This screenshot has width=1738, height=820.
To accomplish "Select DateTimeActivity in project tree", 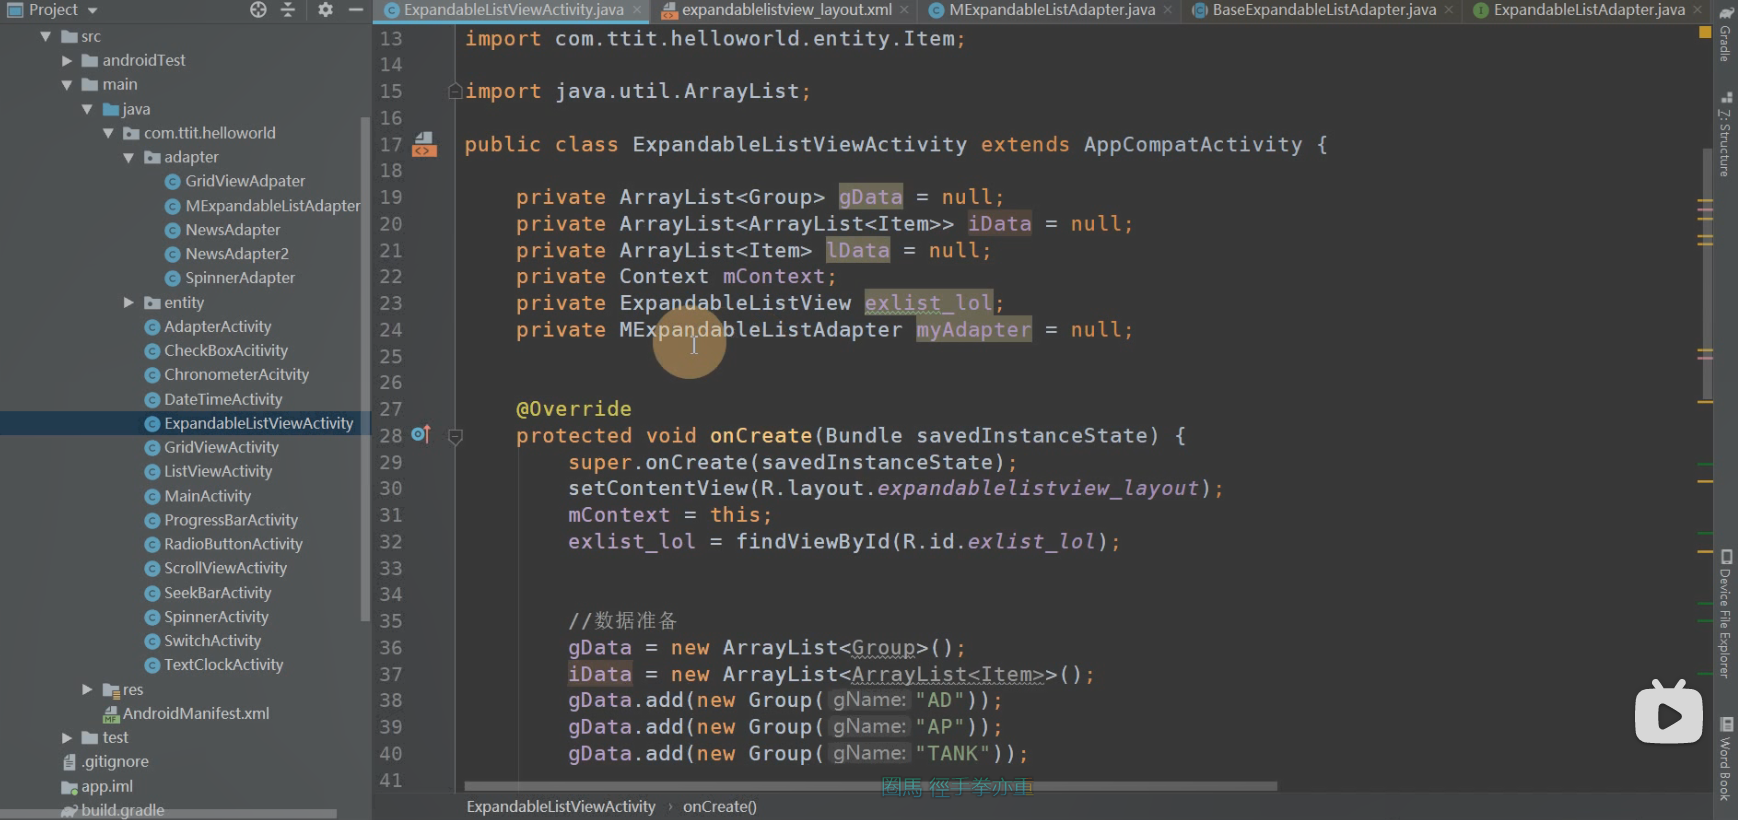I will pos(213,399).
